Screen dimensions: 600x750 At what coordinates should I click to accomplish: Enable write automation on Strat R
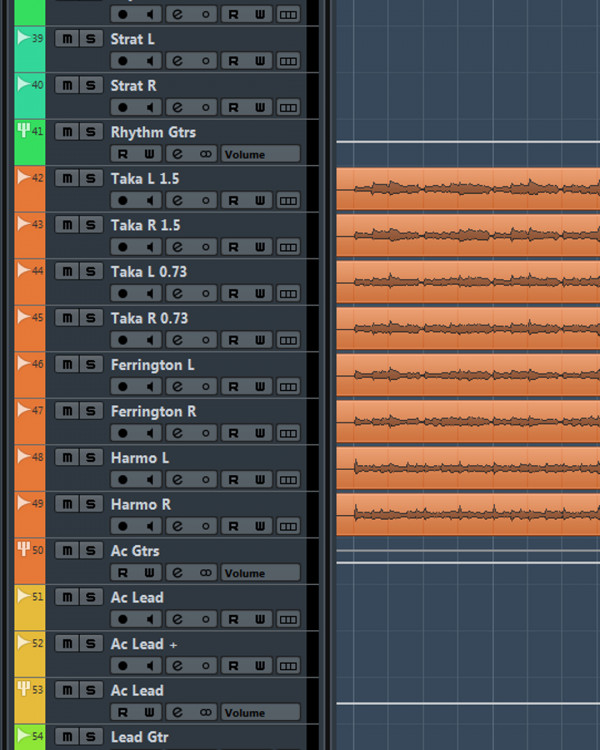pyautogui.click(x=260, y=107)
